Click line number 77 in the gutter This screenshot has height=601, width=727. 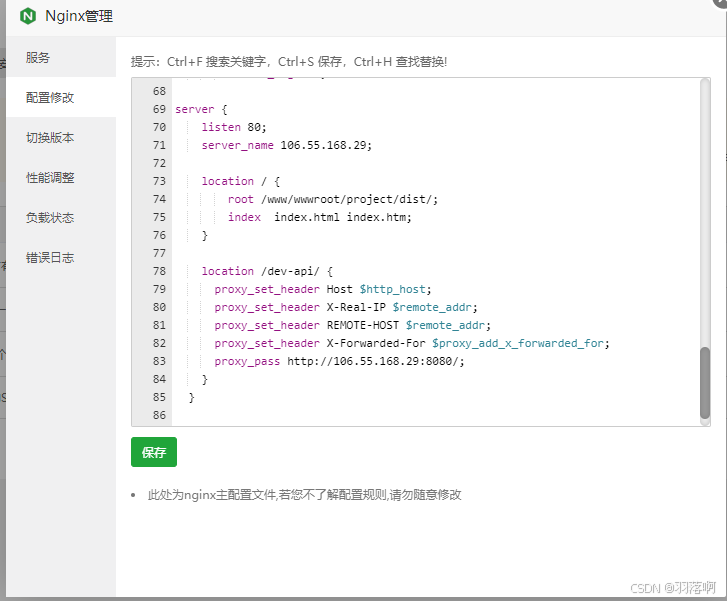tap(159, 253)
